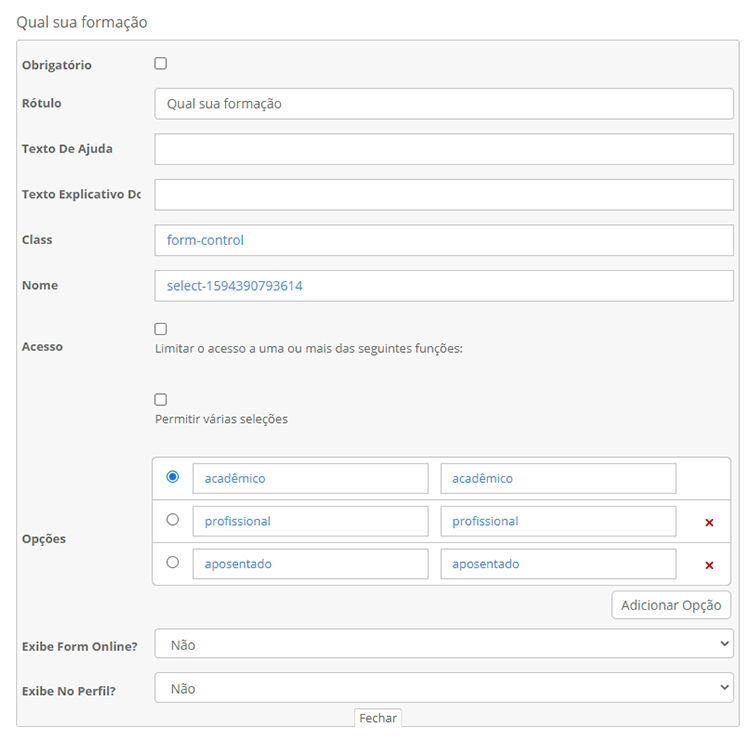Select the 'acadêmico' radio button
The image size is (756, 742).
pyautogui.click(x=173, y=477)
